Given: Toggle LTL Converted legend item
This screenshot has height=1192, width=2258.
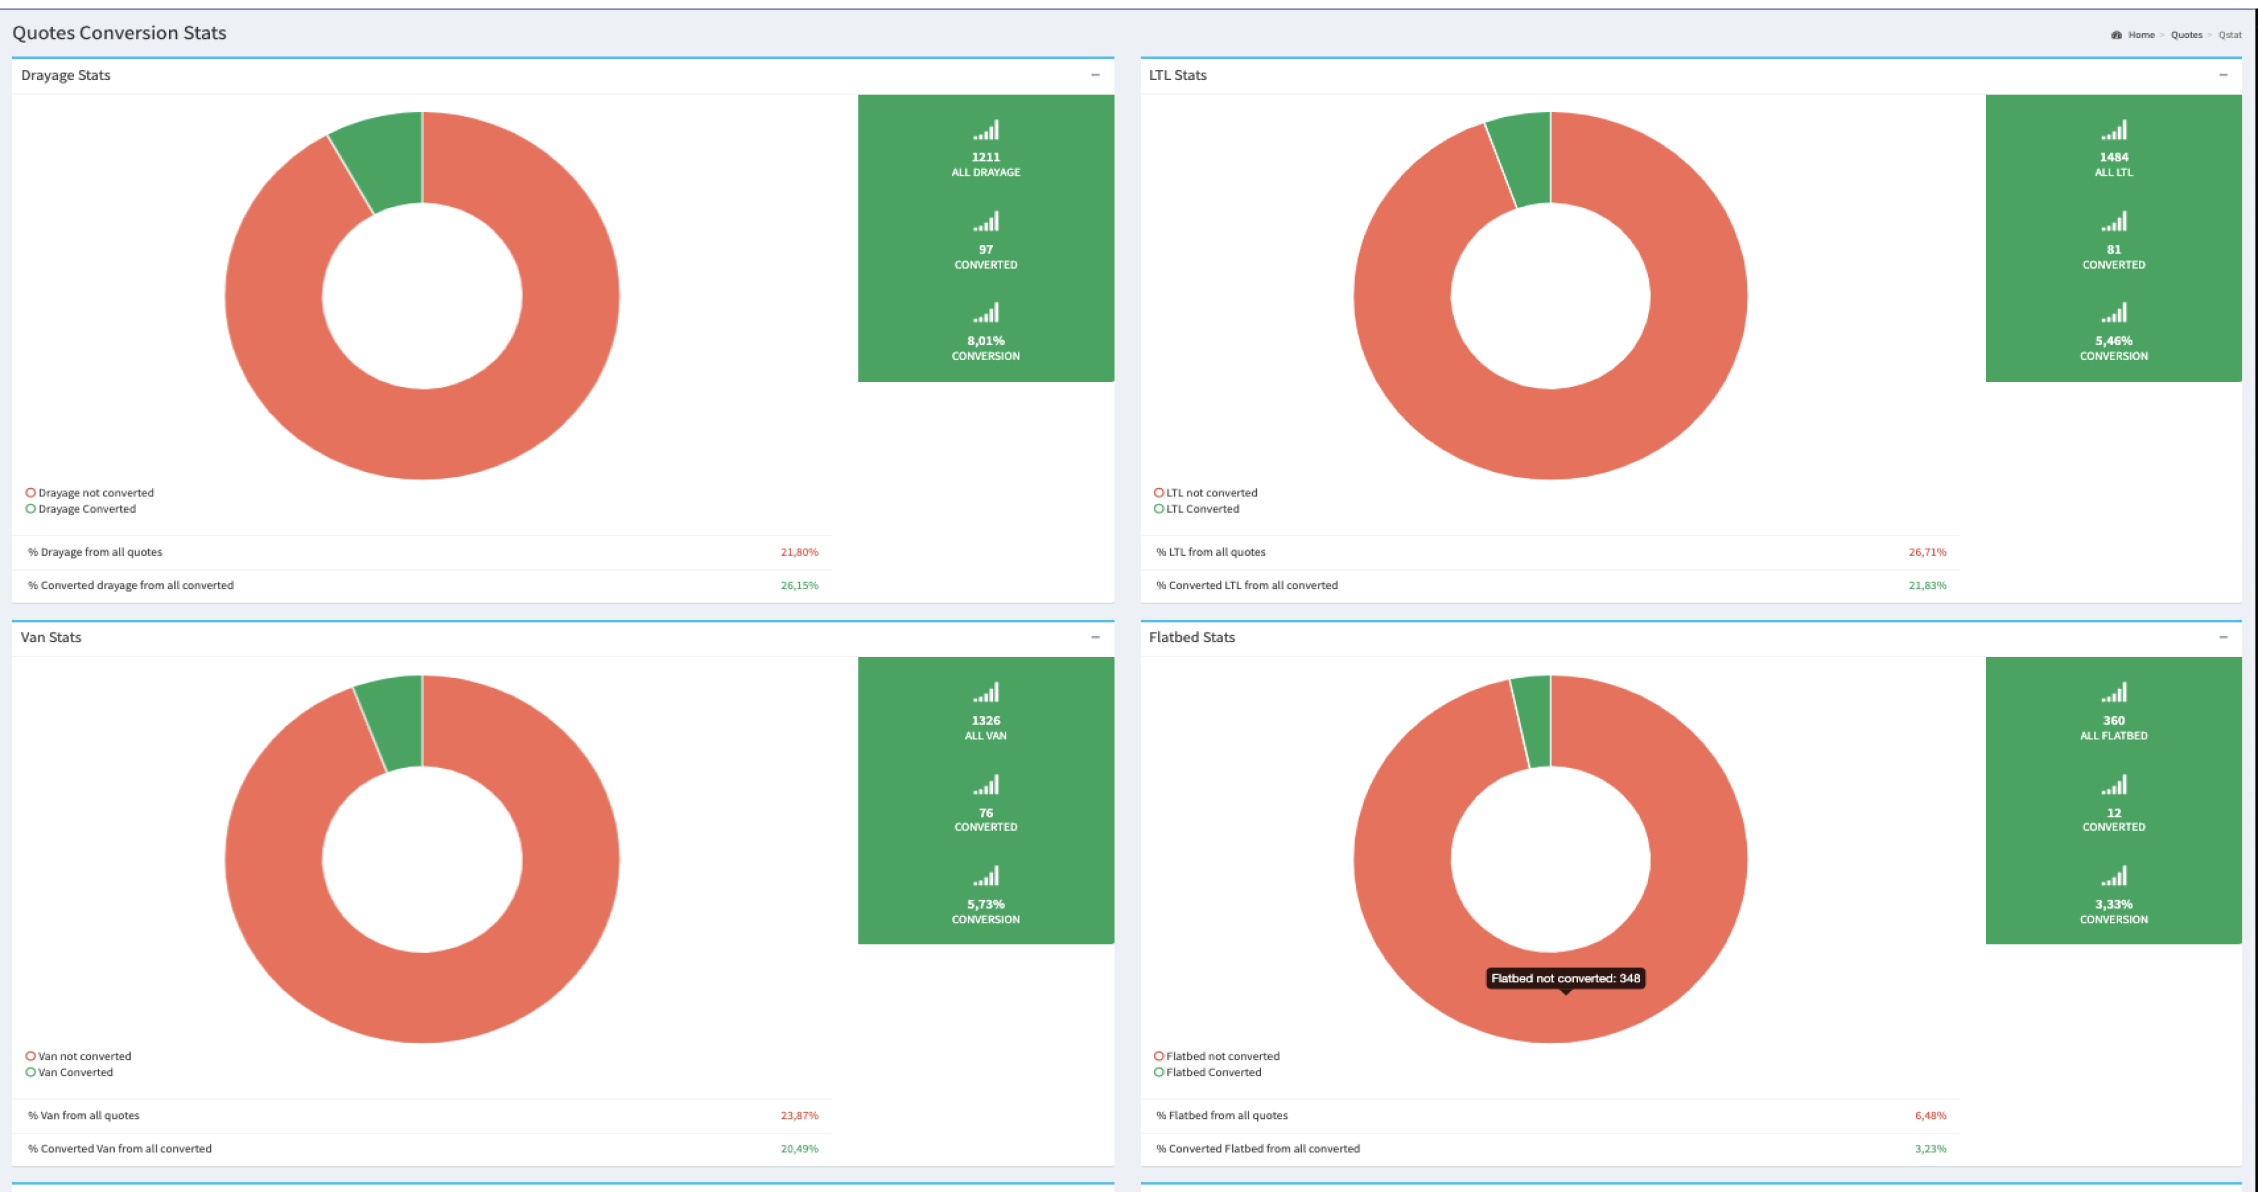Looking at the screenshot, I should pyautogui.click(x=1196, y=509).
